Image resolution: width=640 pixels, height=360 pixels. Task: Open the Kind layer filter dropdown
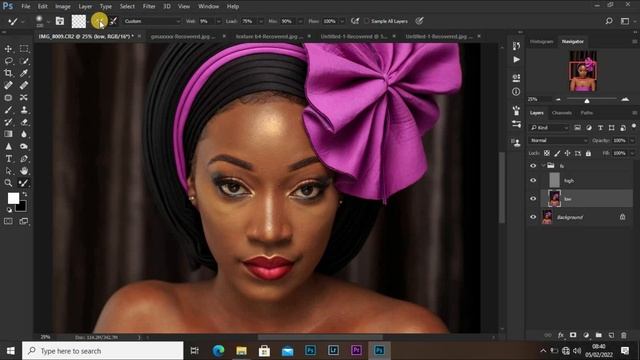(549, 128)
